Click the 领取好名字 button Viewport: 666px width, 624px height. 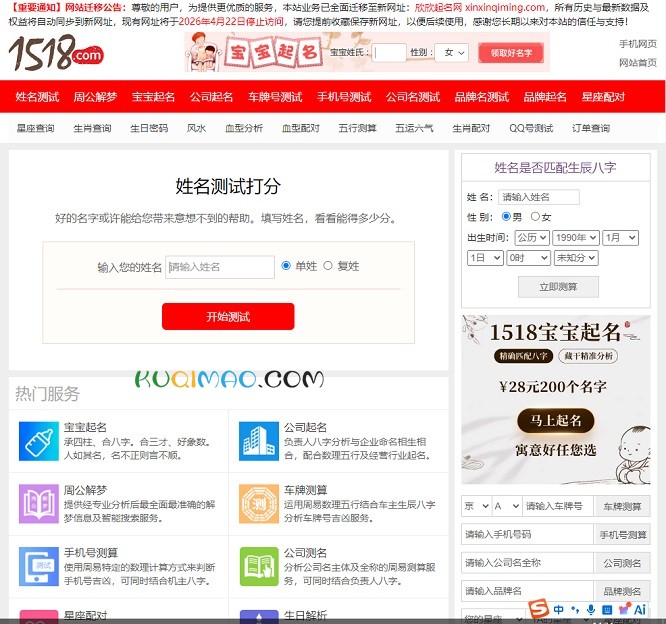511,53
